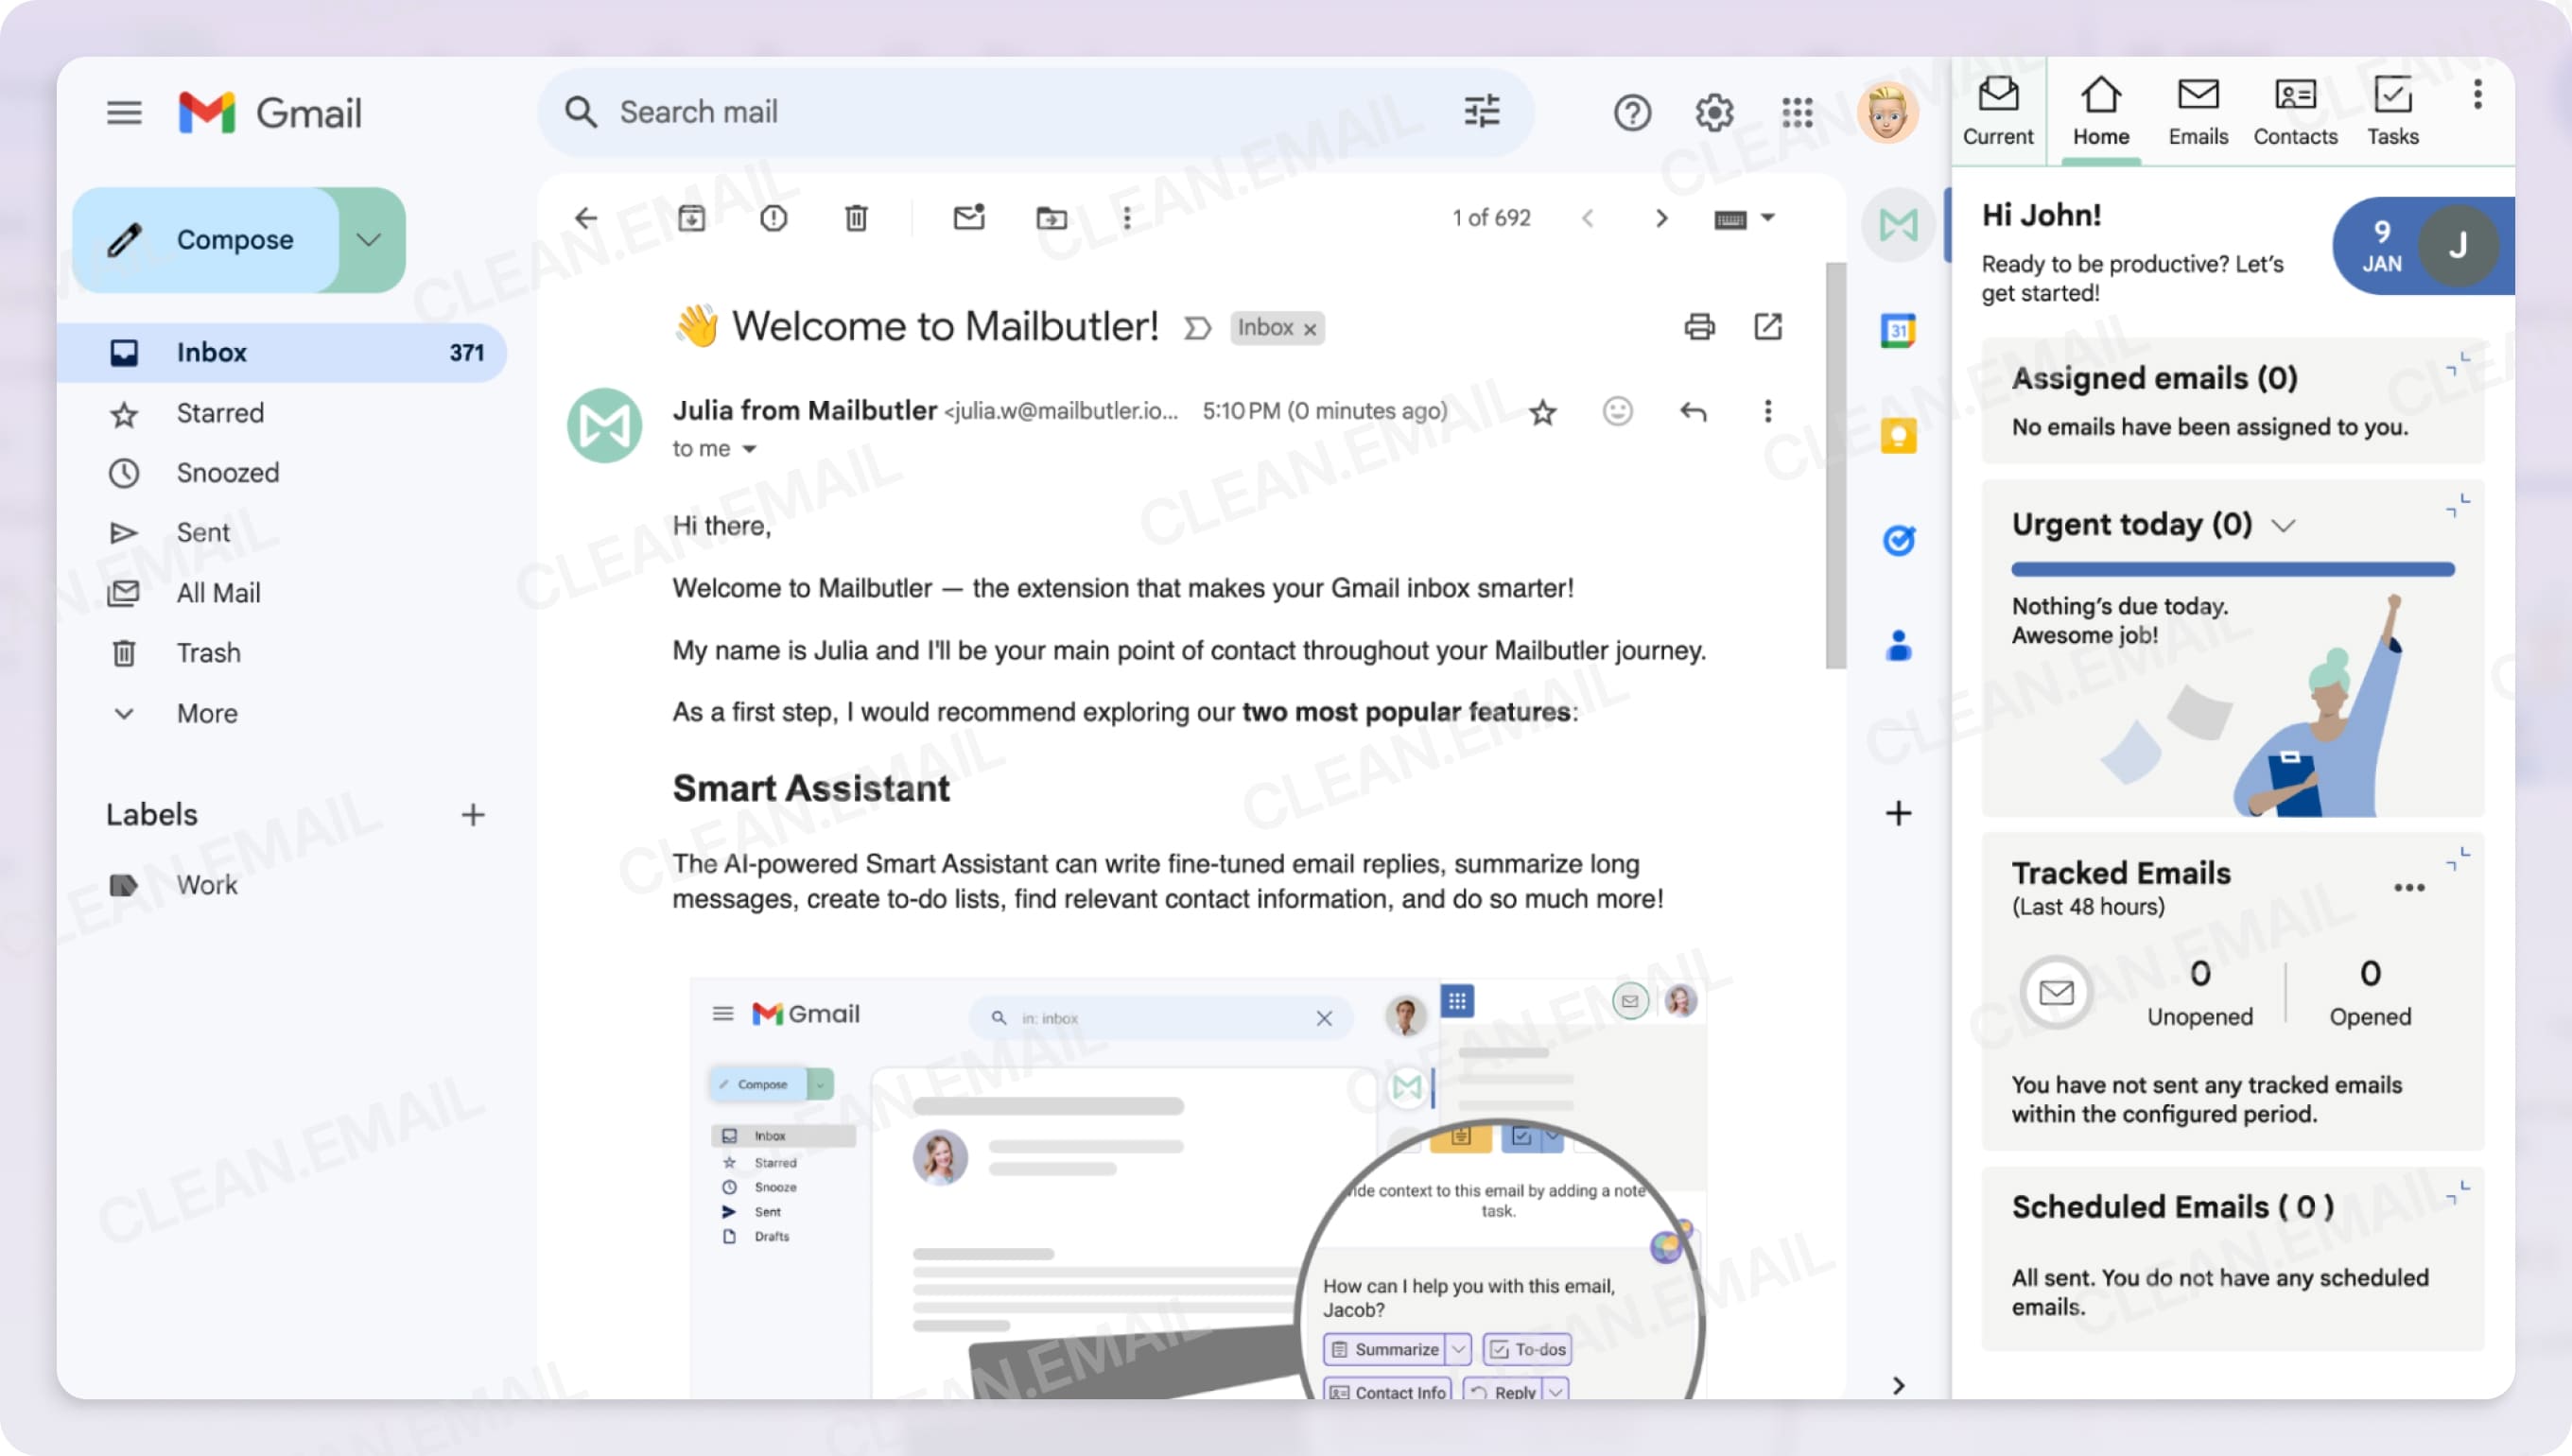2572x1456 pixels.
Task: Report this email as spam
Action: [773, 218]
